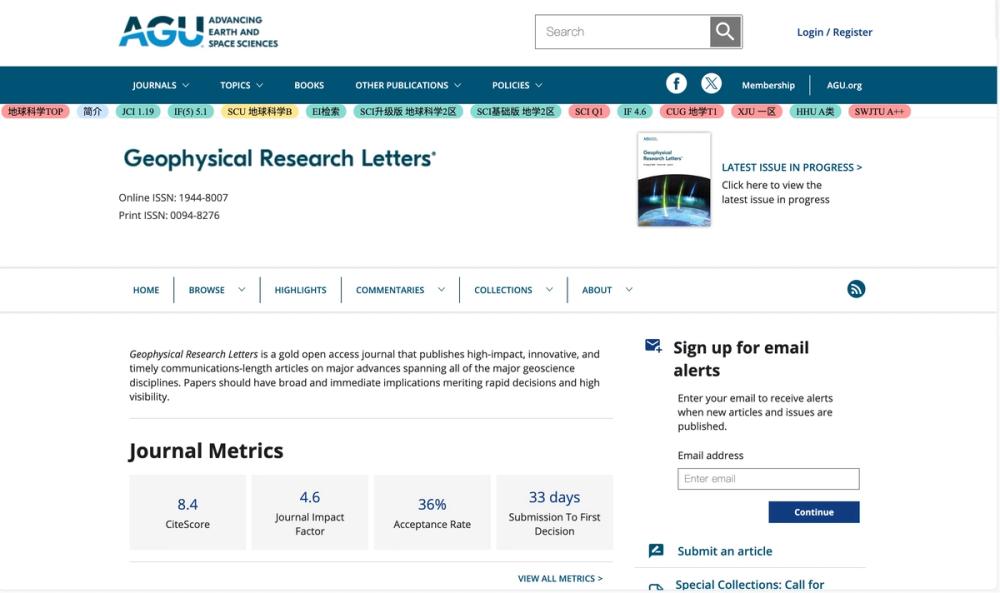The image size is (1000, 593).
Task: Open VIEW ALL METRICS link
Action: tap(560, 578)
